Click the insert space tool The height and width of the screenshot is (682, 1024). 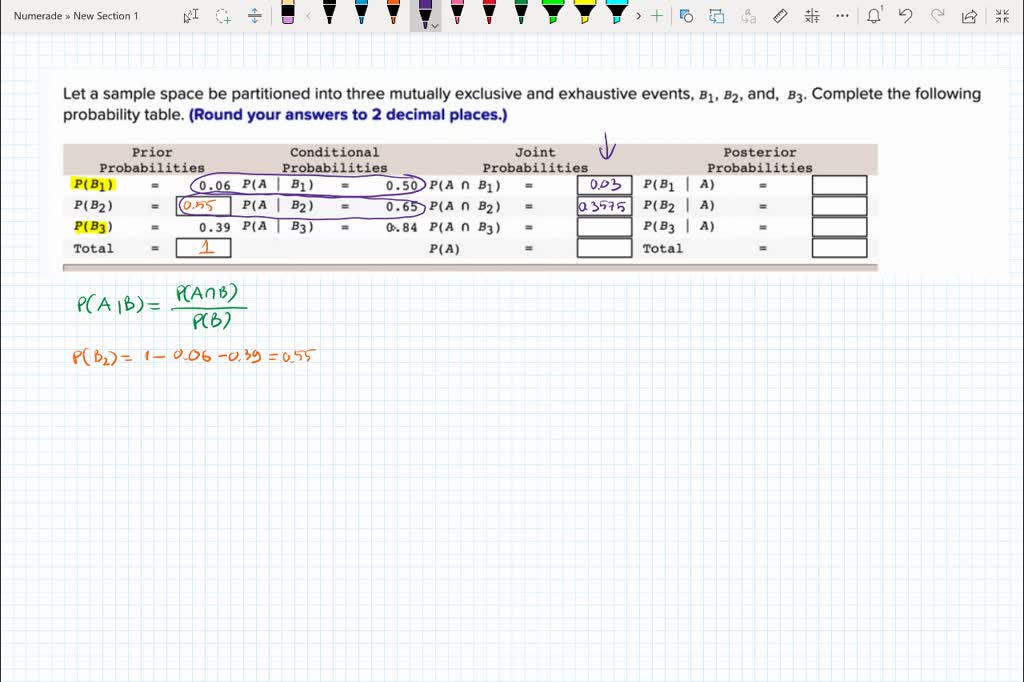click(x=254, y=15)
